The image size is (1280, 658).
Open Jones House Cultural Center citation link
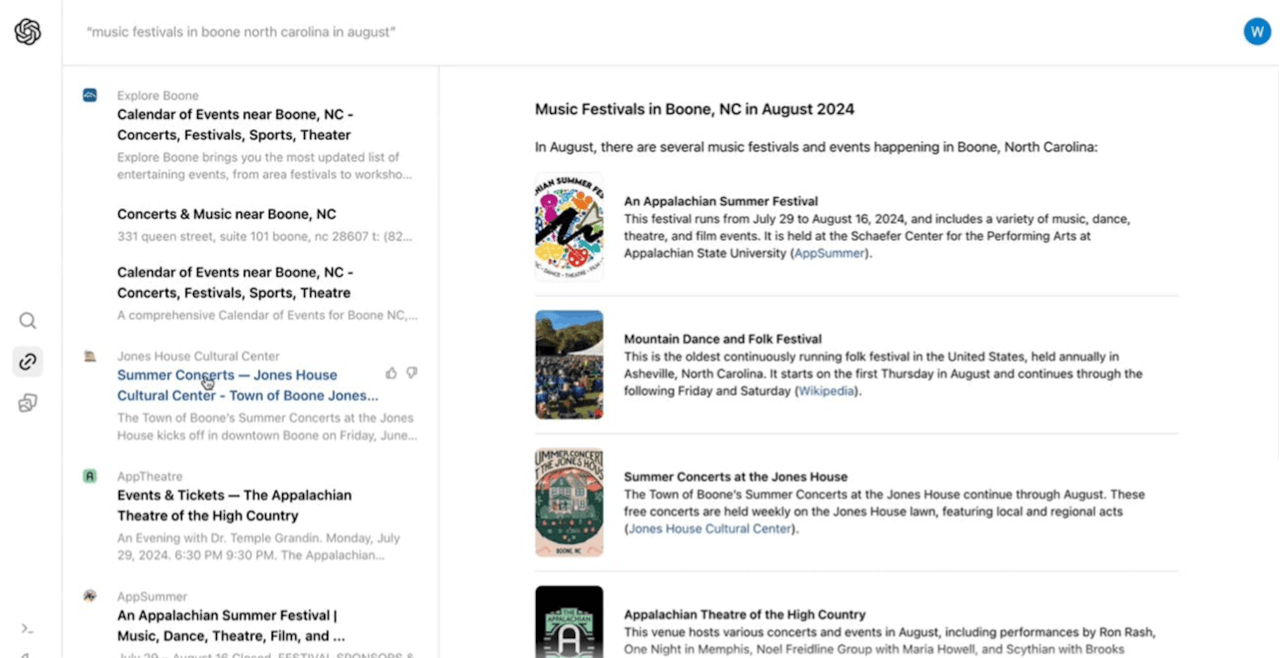(710, 528)
